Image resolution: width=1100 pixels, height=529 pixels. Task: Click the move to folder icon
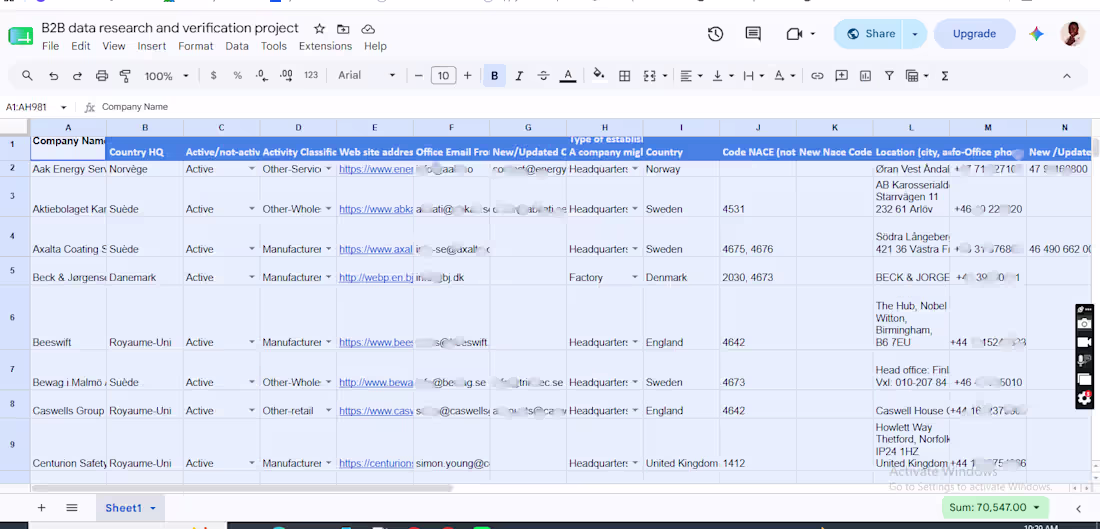tap(343, 29)
